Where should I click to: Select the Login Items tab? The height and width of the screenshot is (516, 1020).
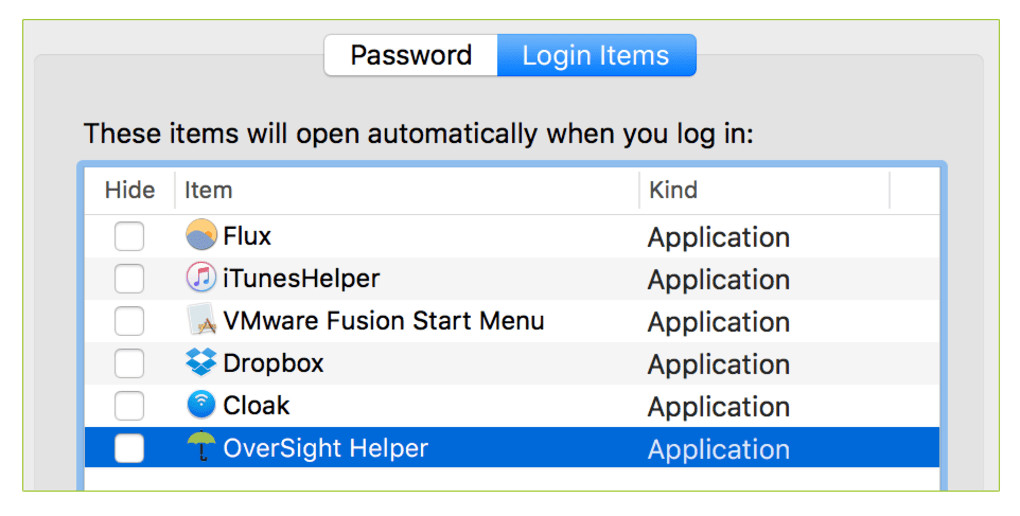point(596,55)
